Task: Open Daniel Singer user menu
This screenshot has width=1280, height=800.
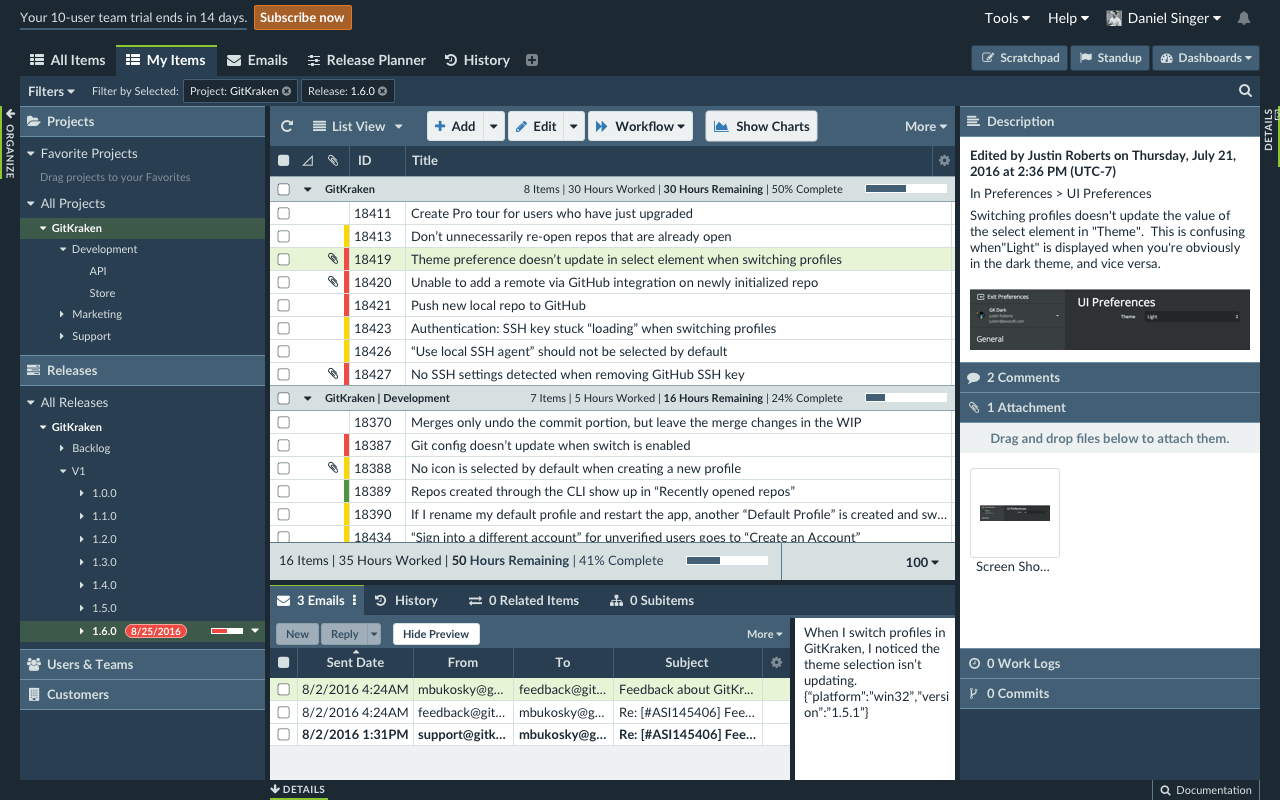Action: [1164, 18]
